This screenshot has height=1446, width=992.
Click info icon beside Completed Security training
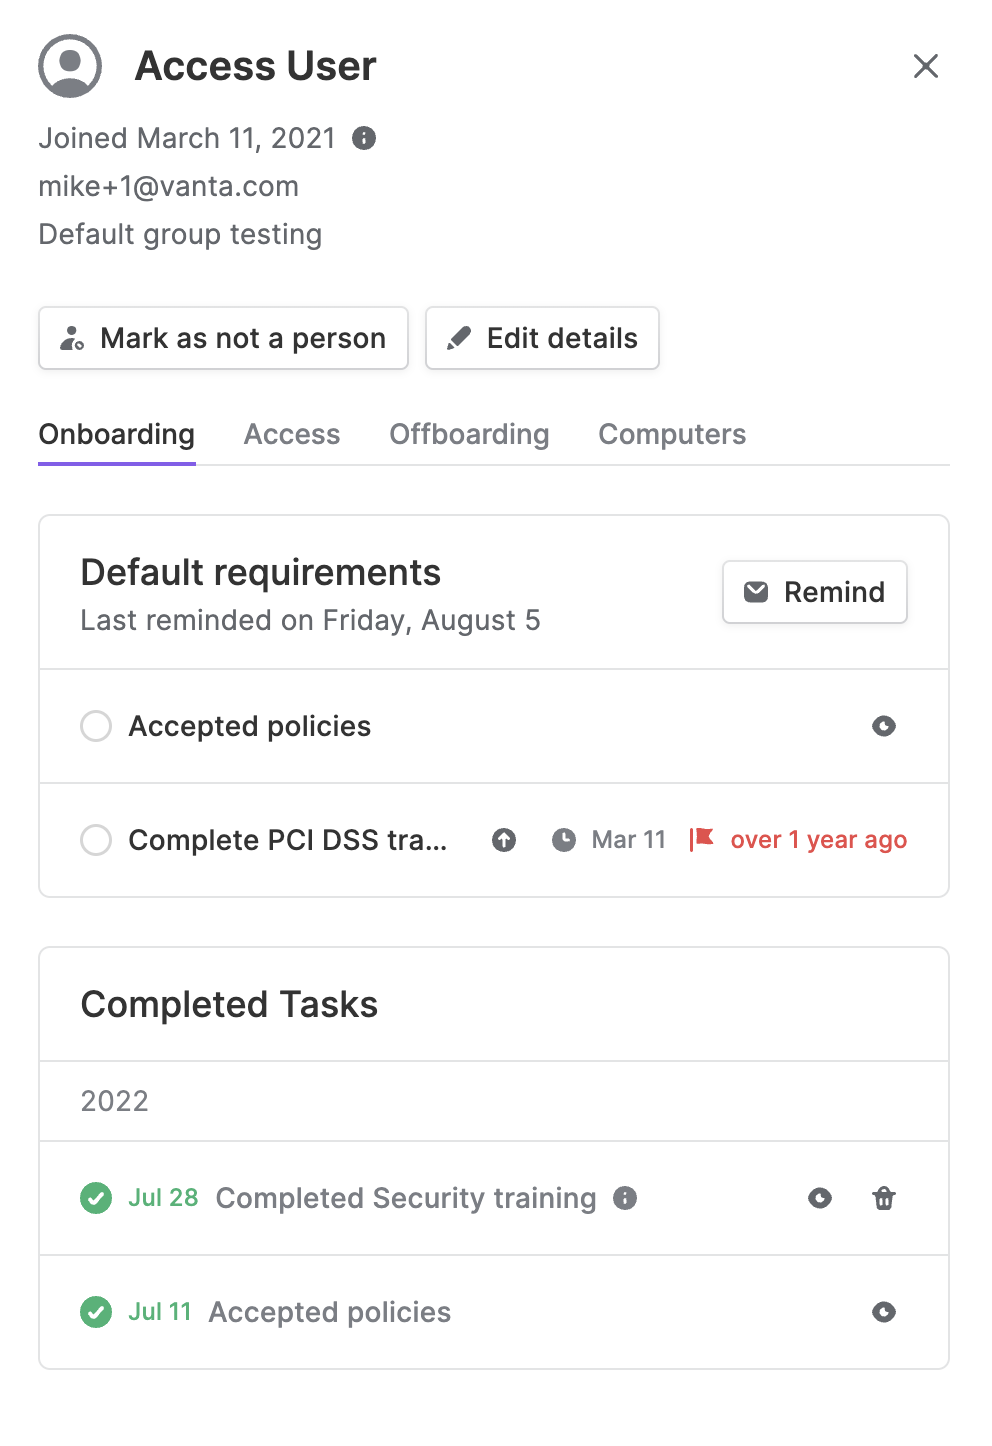click(x=625, y=1198)
